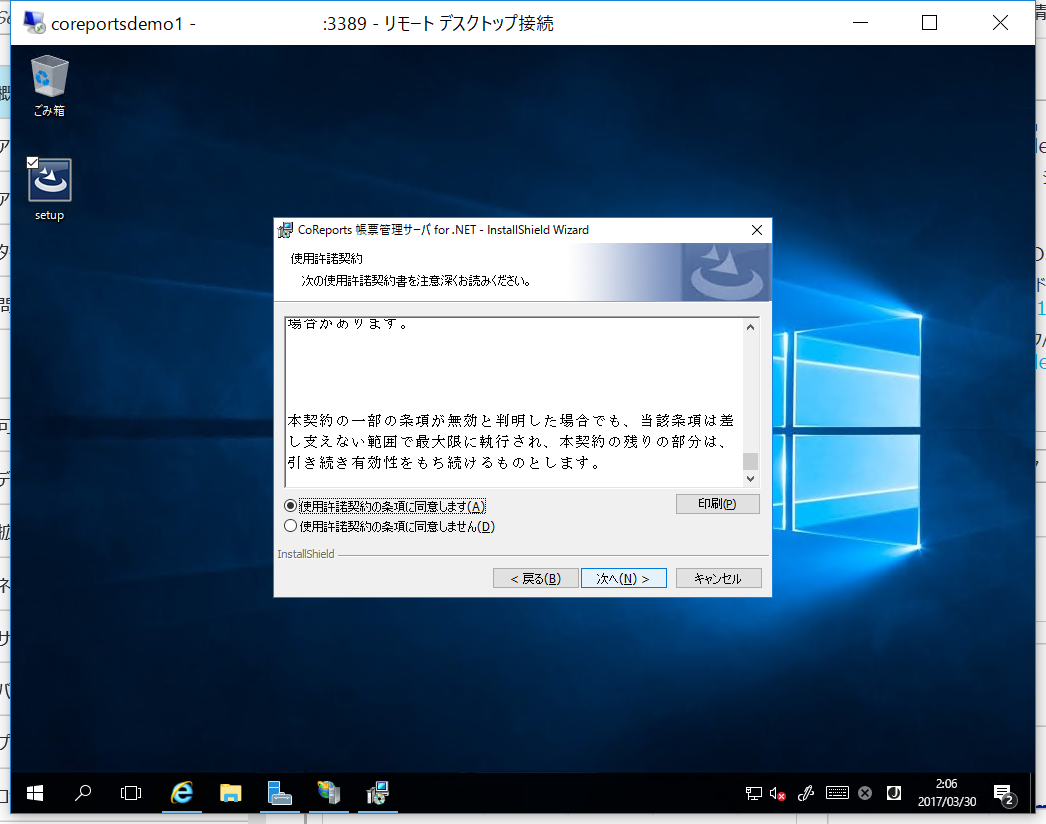
Task: Click the installer icon in dialog title bar
Action: [285, 230]
